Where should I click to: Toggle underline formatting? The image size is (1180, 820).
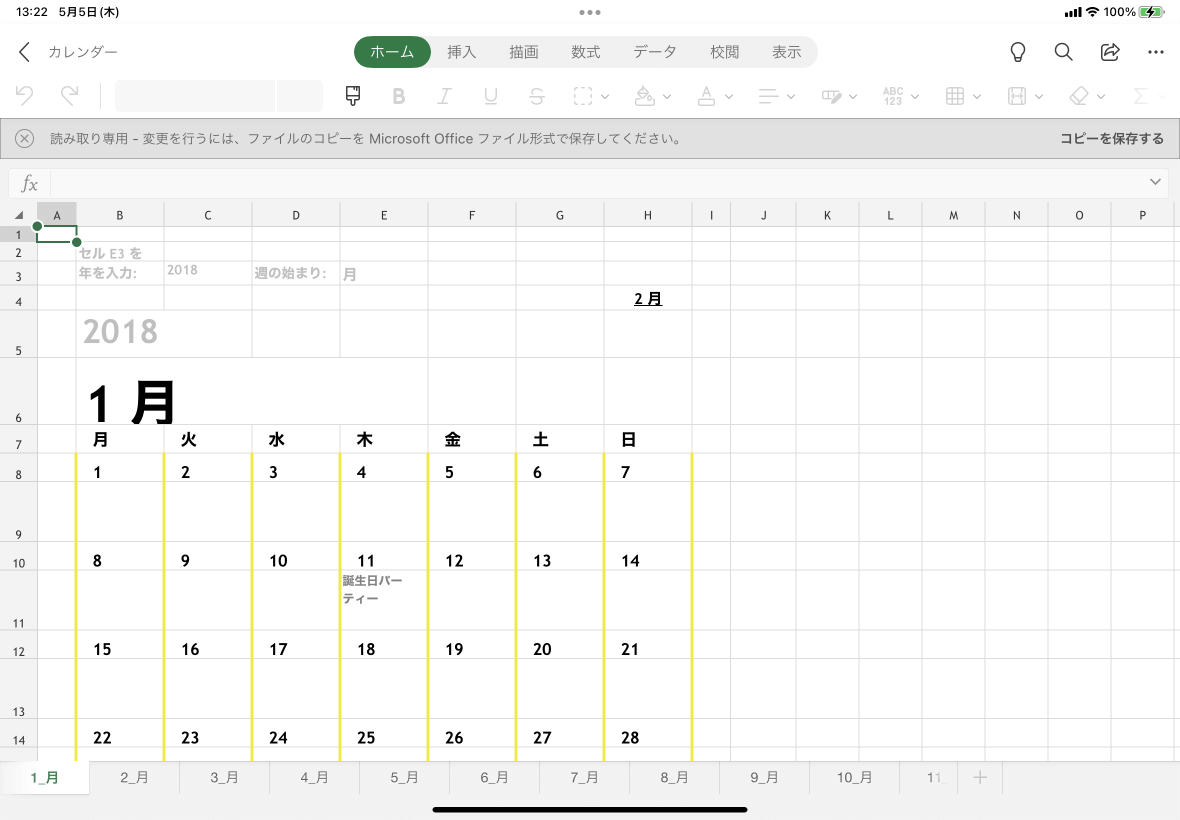pyautogui.click(x=490, y=95)
